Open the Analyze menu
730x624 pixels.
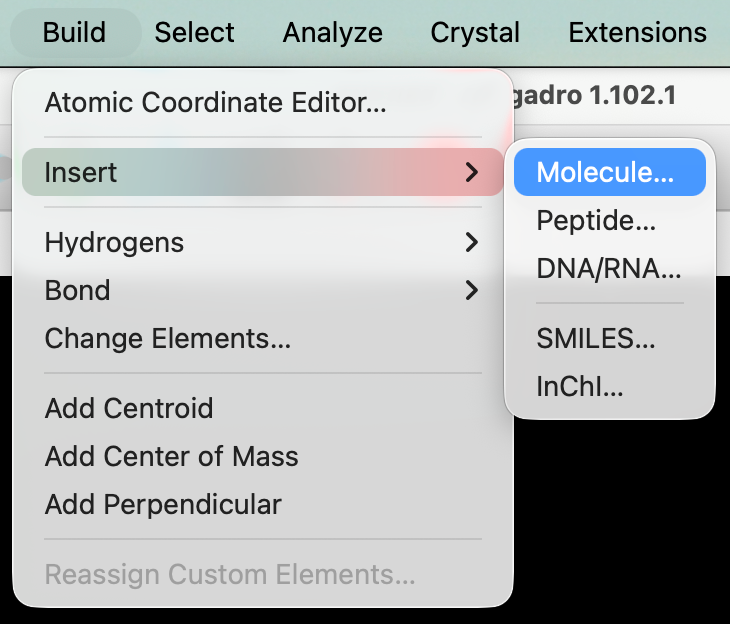click(x=332, y=32)
